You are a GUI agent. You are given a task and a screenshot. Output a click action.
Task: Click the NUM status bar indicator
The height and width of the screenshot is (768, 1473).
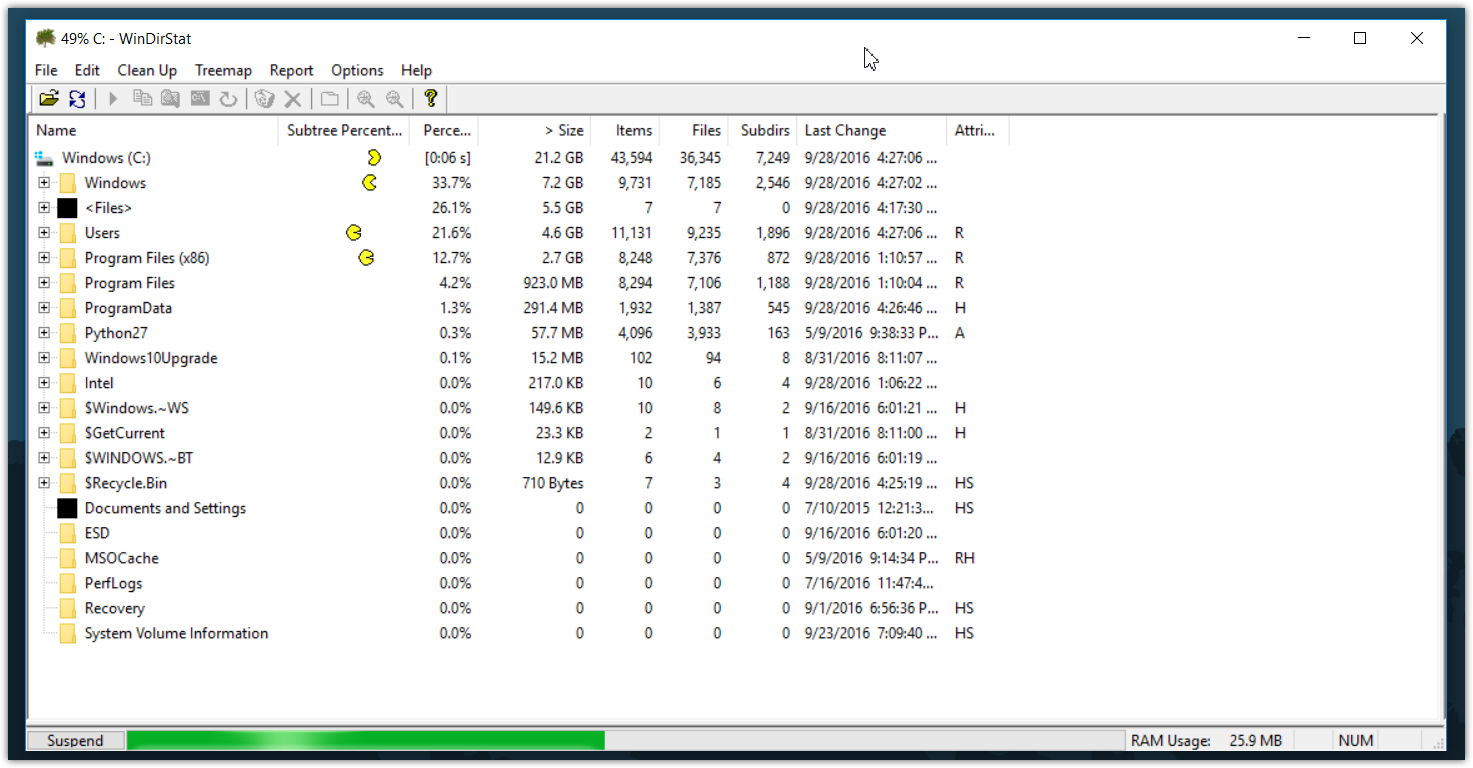tap(1355, 741)
